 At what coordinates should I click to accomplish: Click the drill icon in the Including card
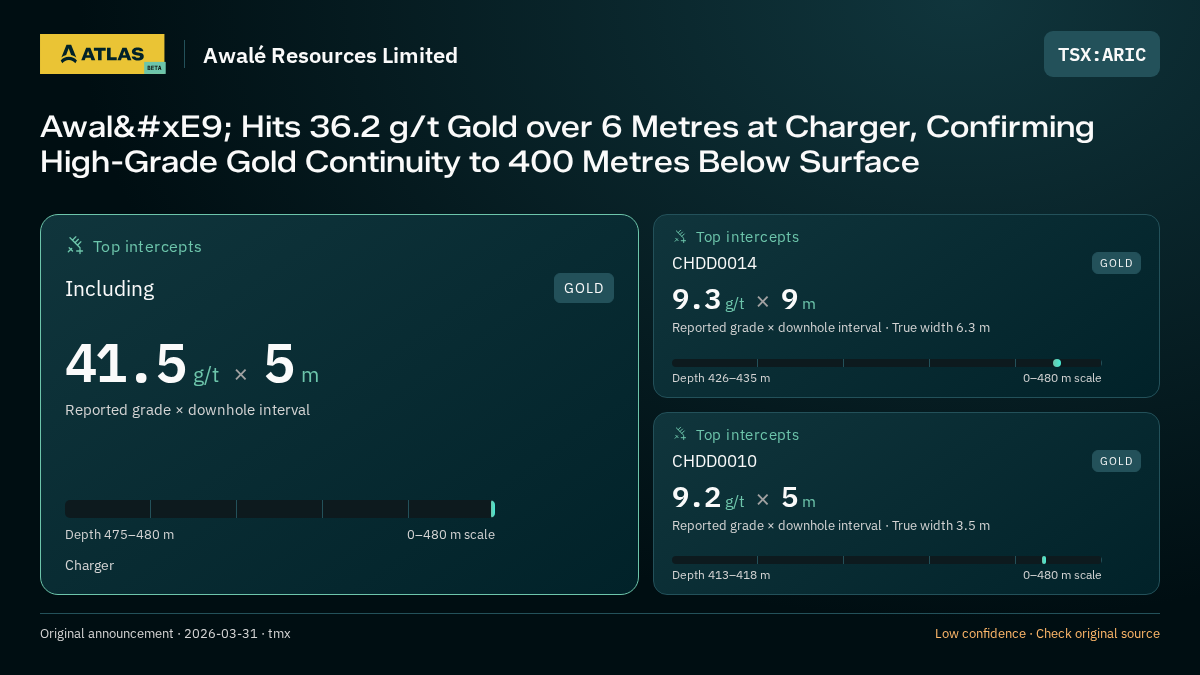[x=75, y=245]
